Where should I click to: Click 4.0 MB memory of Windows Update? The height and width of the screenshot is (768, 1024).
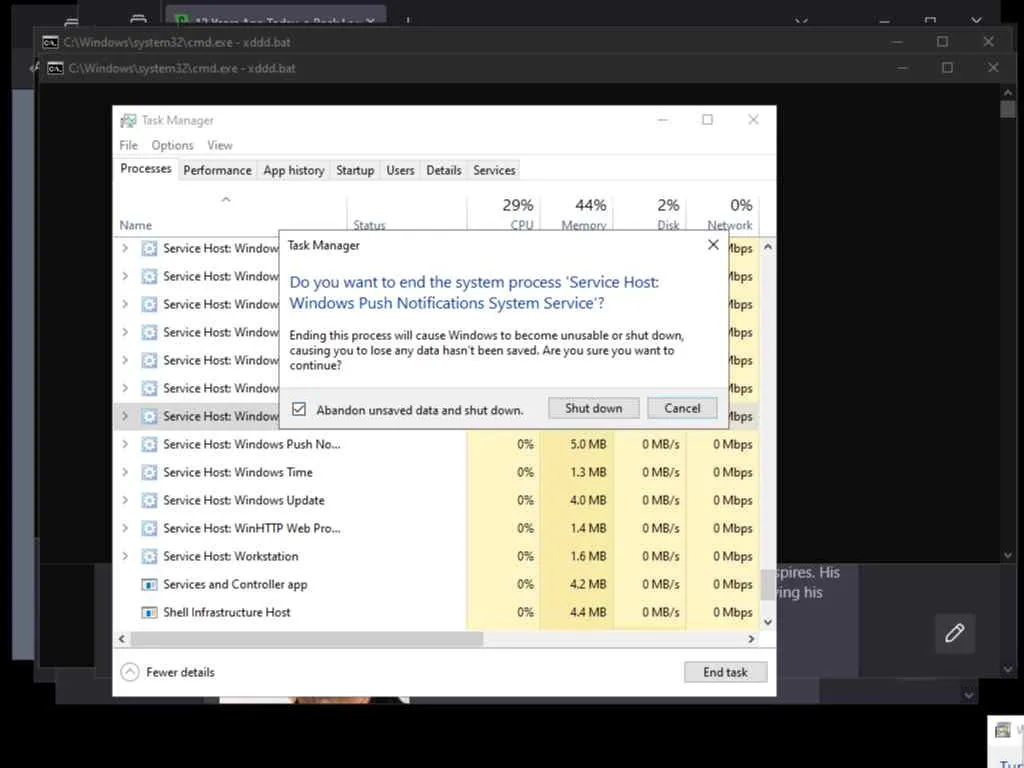tap(588, 500)
